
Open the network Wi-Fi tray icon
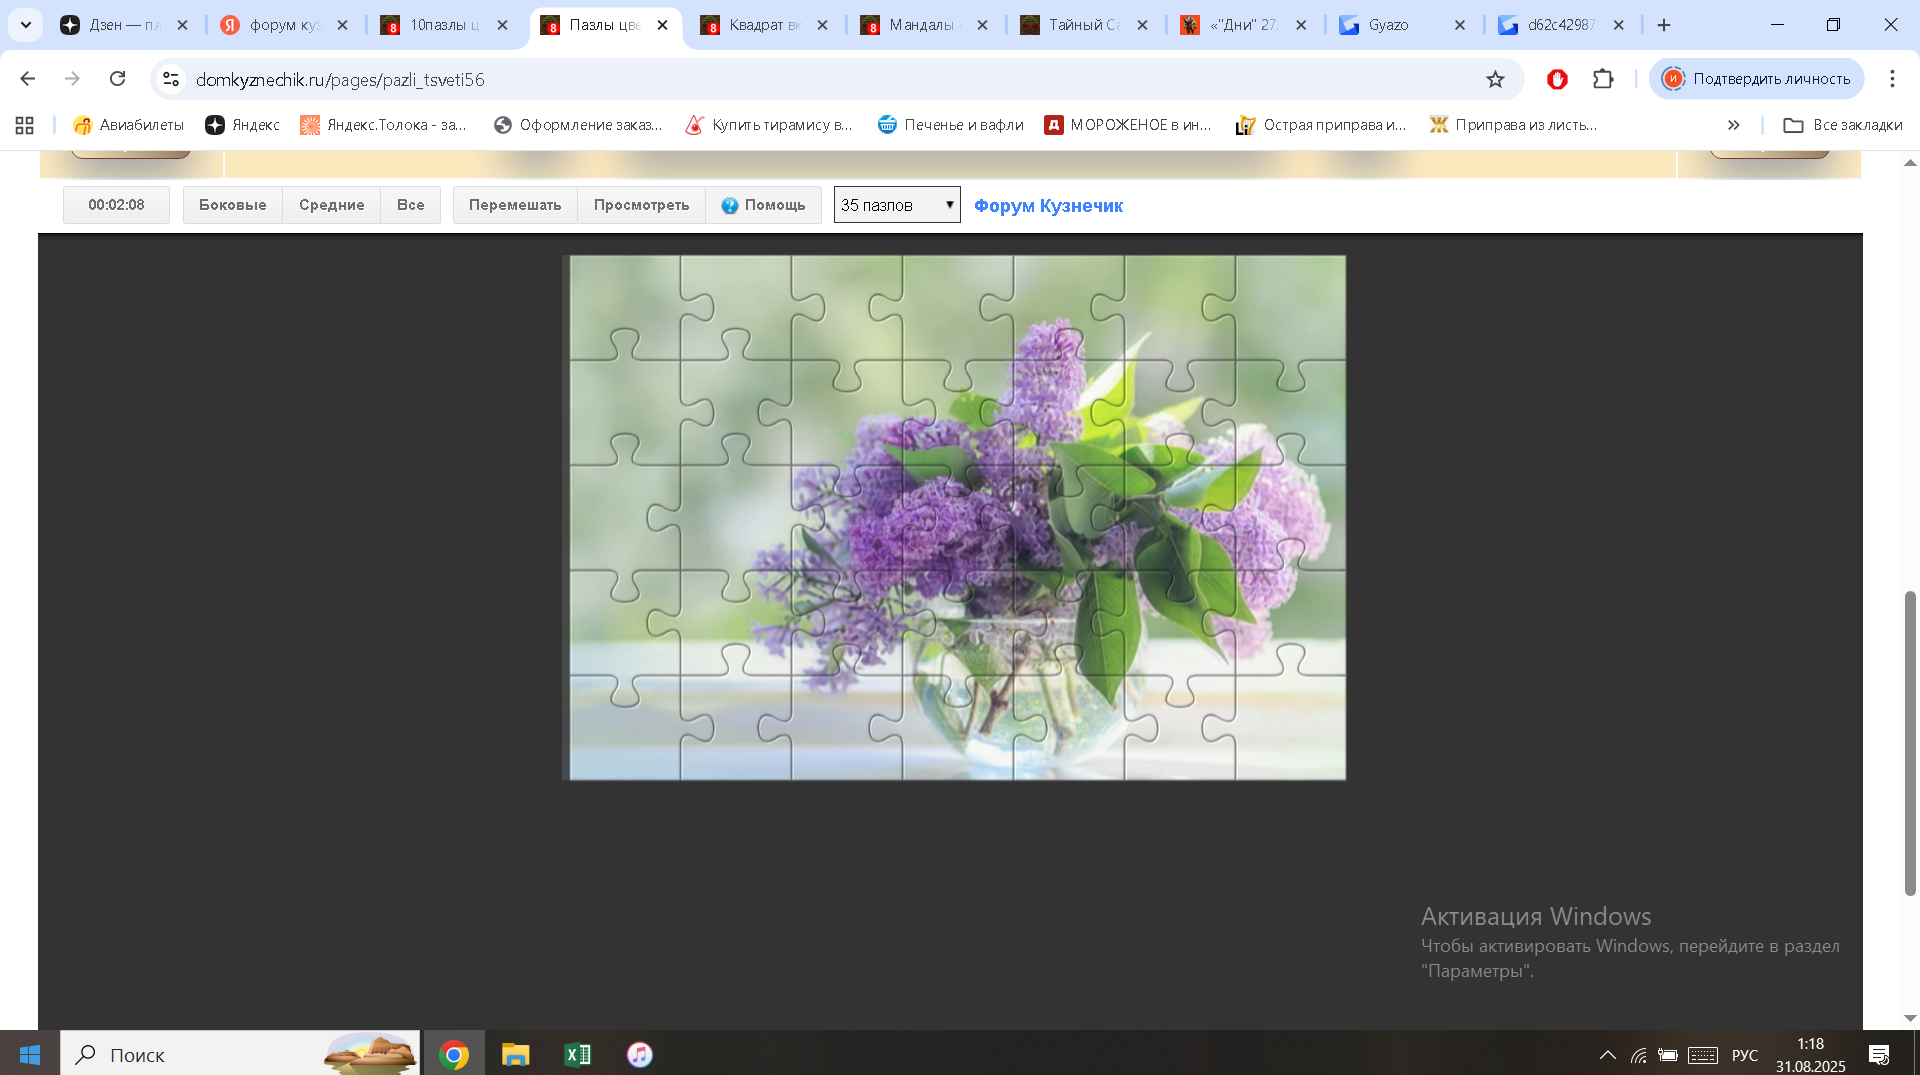coord(1638,1055)
